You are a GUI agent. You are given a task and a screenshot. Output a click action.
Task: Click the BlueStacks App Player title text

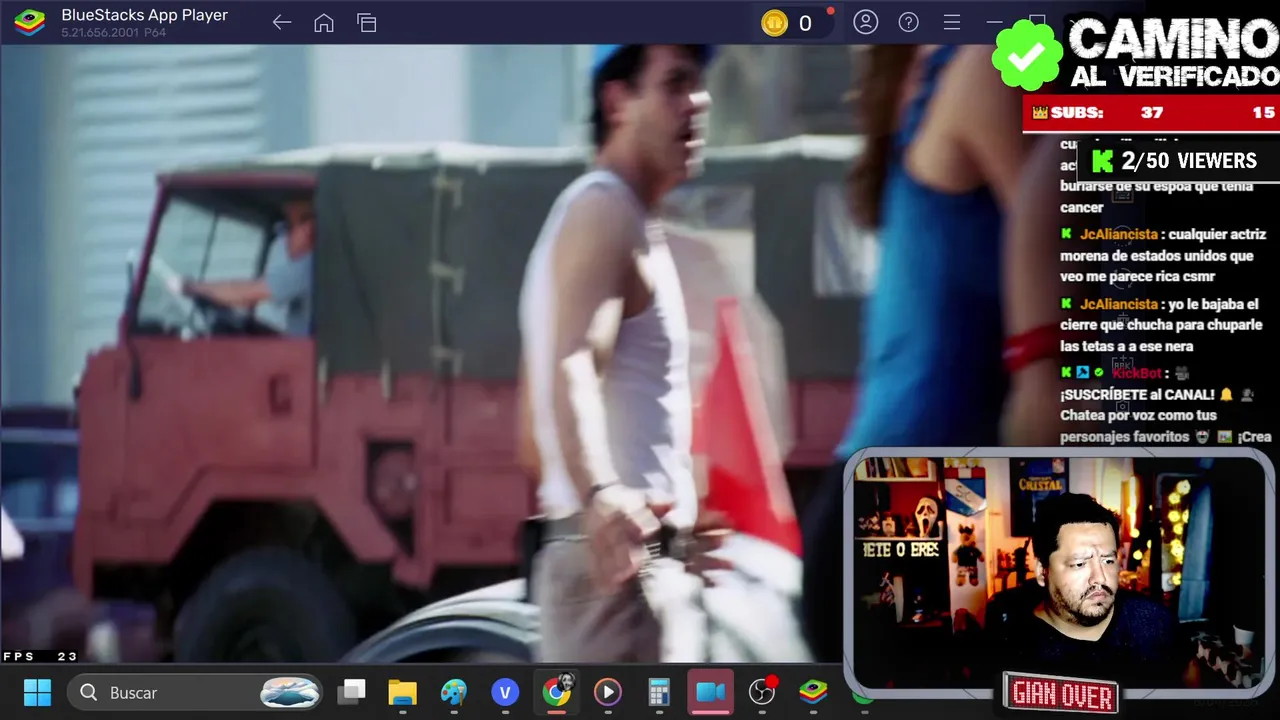pyautogui.click(x=145, y=15)
